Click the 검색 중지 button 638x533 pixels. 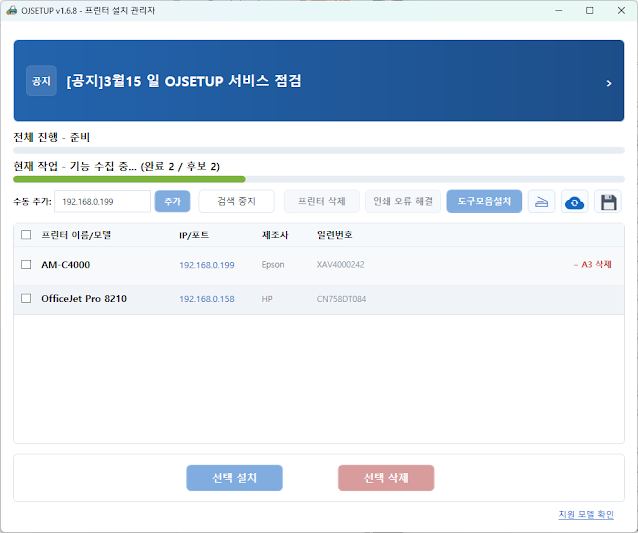[x=236, y=202]
